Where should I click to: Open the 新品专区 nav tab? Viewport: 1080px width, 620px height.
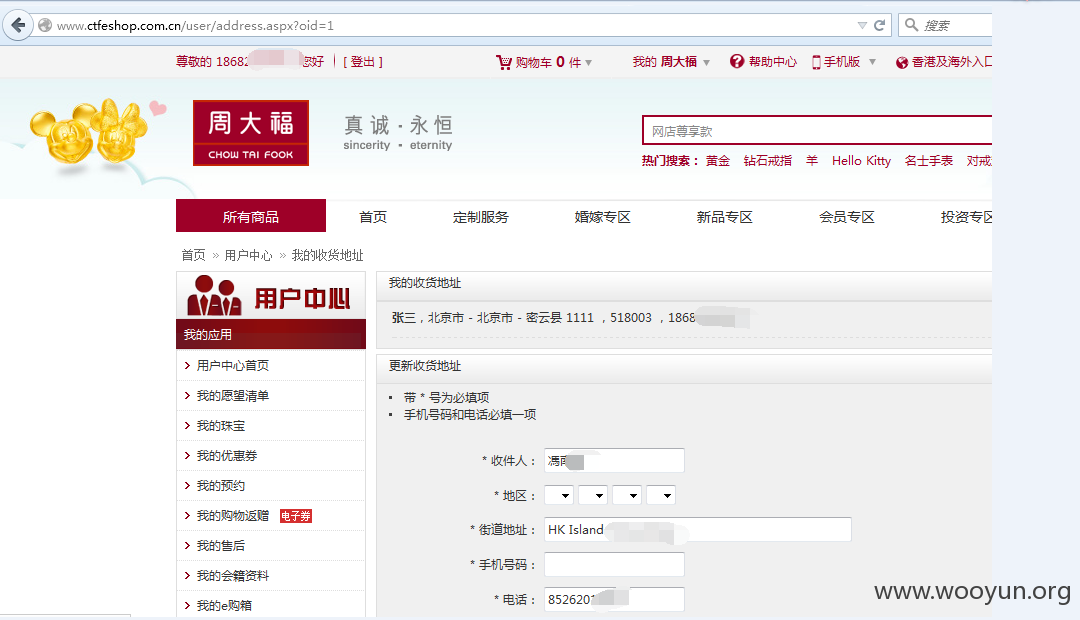pyautogui.click(x=725, y=217)
